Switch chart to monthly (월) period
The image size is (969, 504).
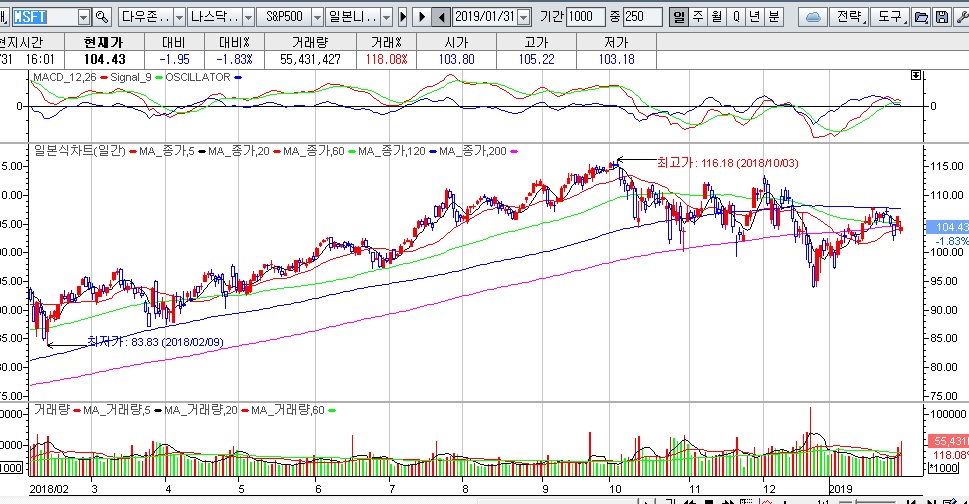(x=717, y=17)
